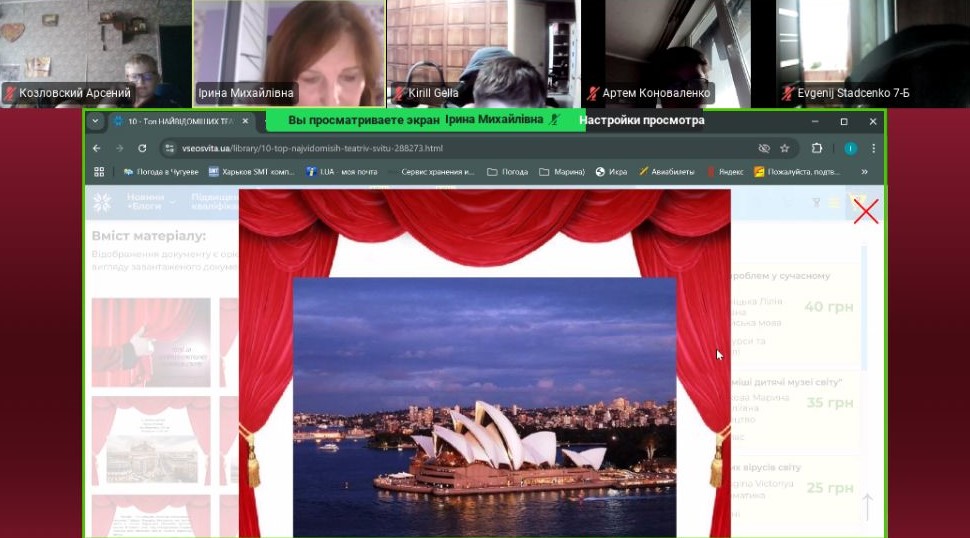Screen dimensions: 970x538
Task: Bookmark this page with star icon
Action: 784,148
